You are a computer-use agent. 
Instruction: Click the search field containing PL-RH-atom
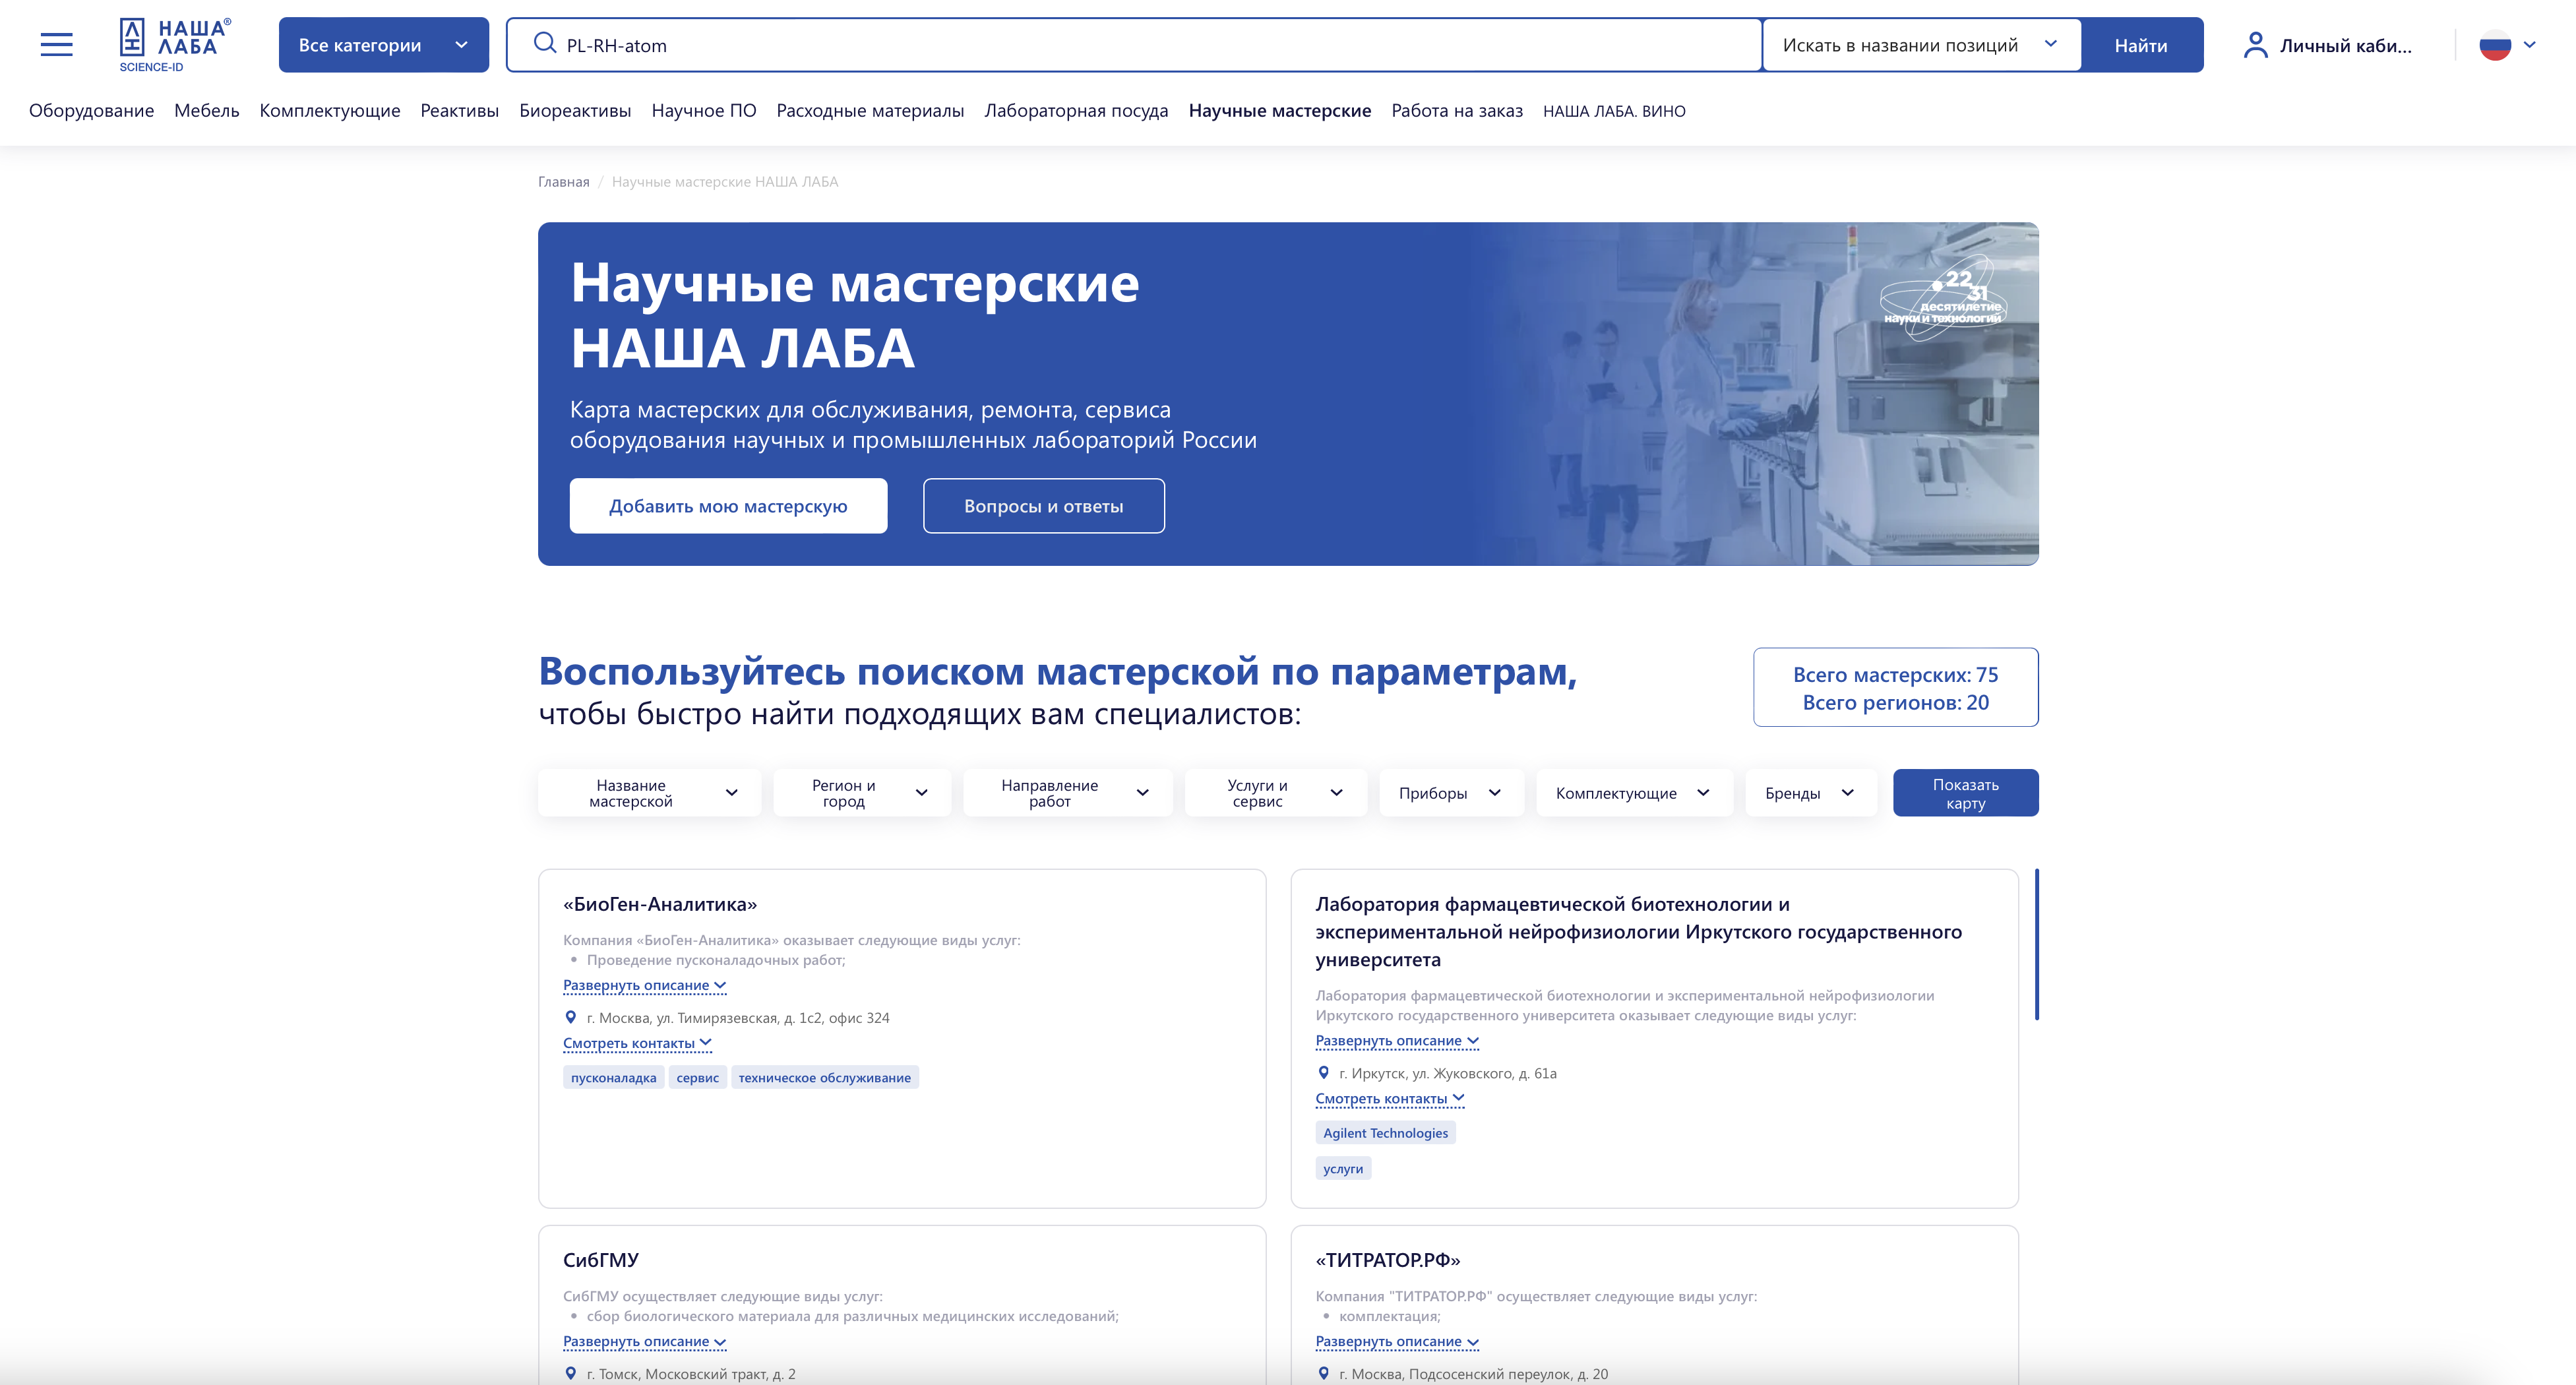coord(1134,45)
